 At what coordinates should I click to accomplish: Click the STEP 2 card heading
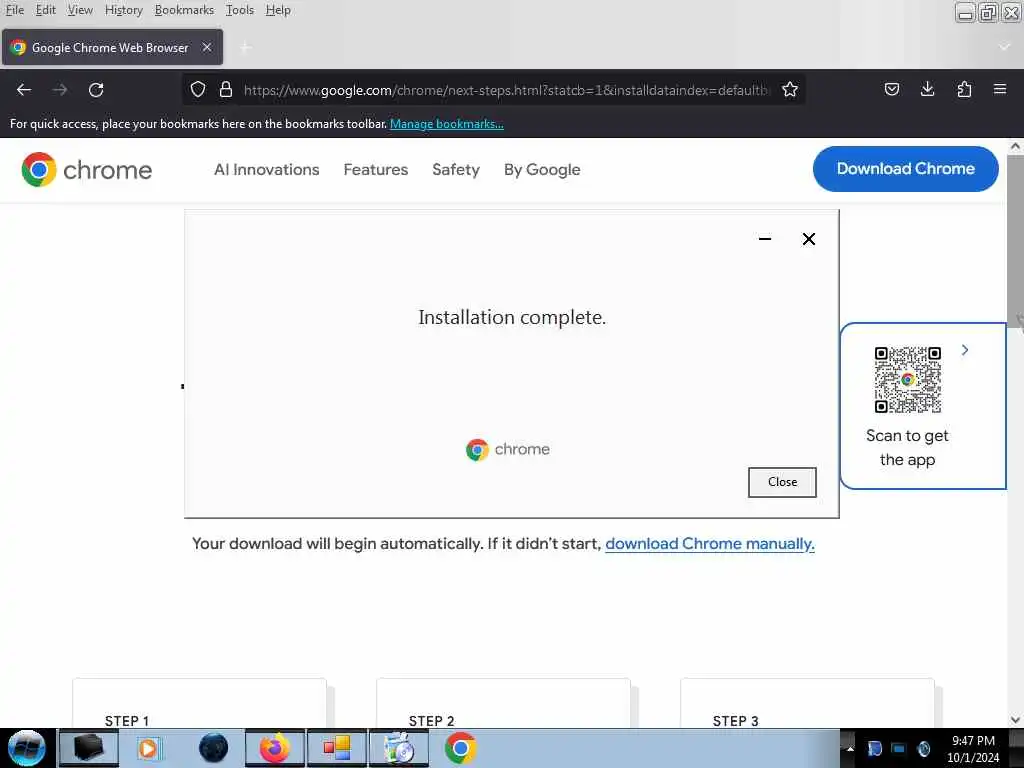click(432, 721)
